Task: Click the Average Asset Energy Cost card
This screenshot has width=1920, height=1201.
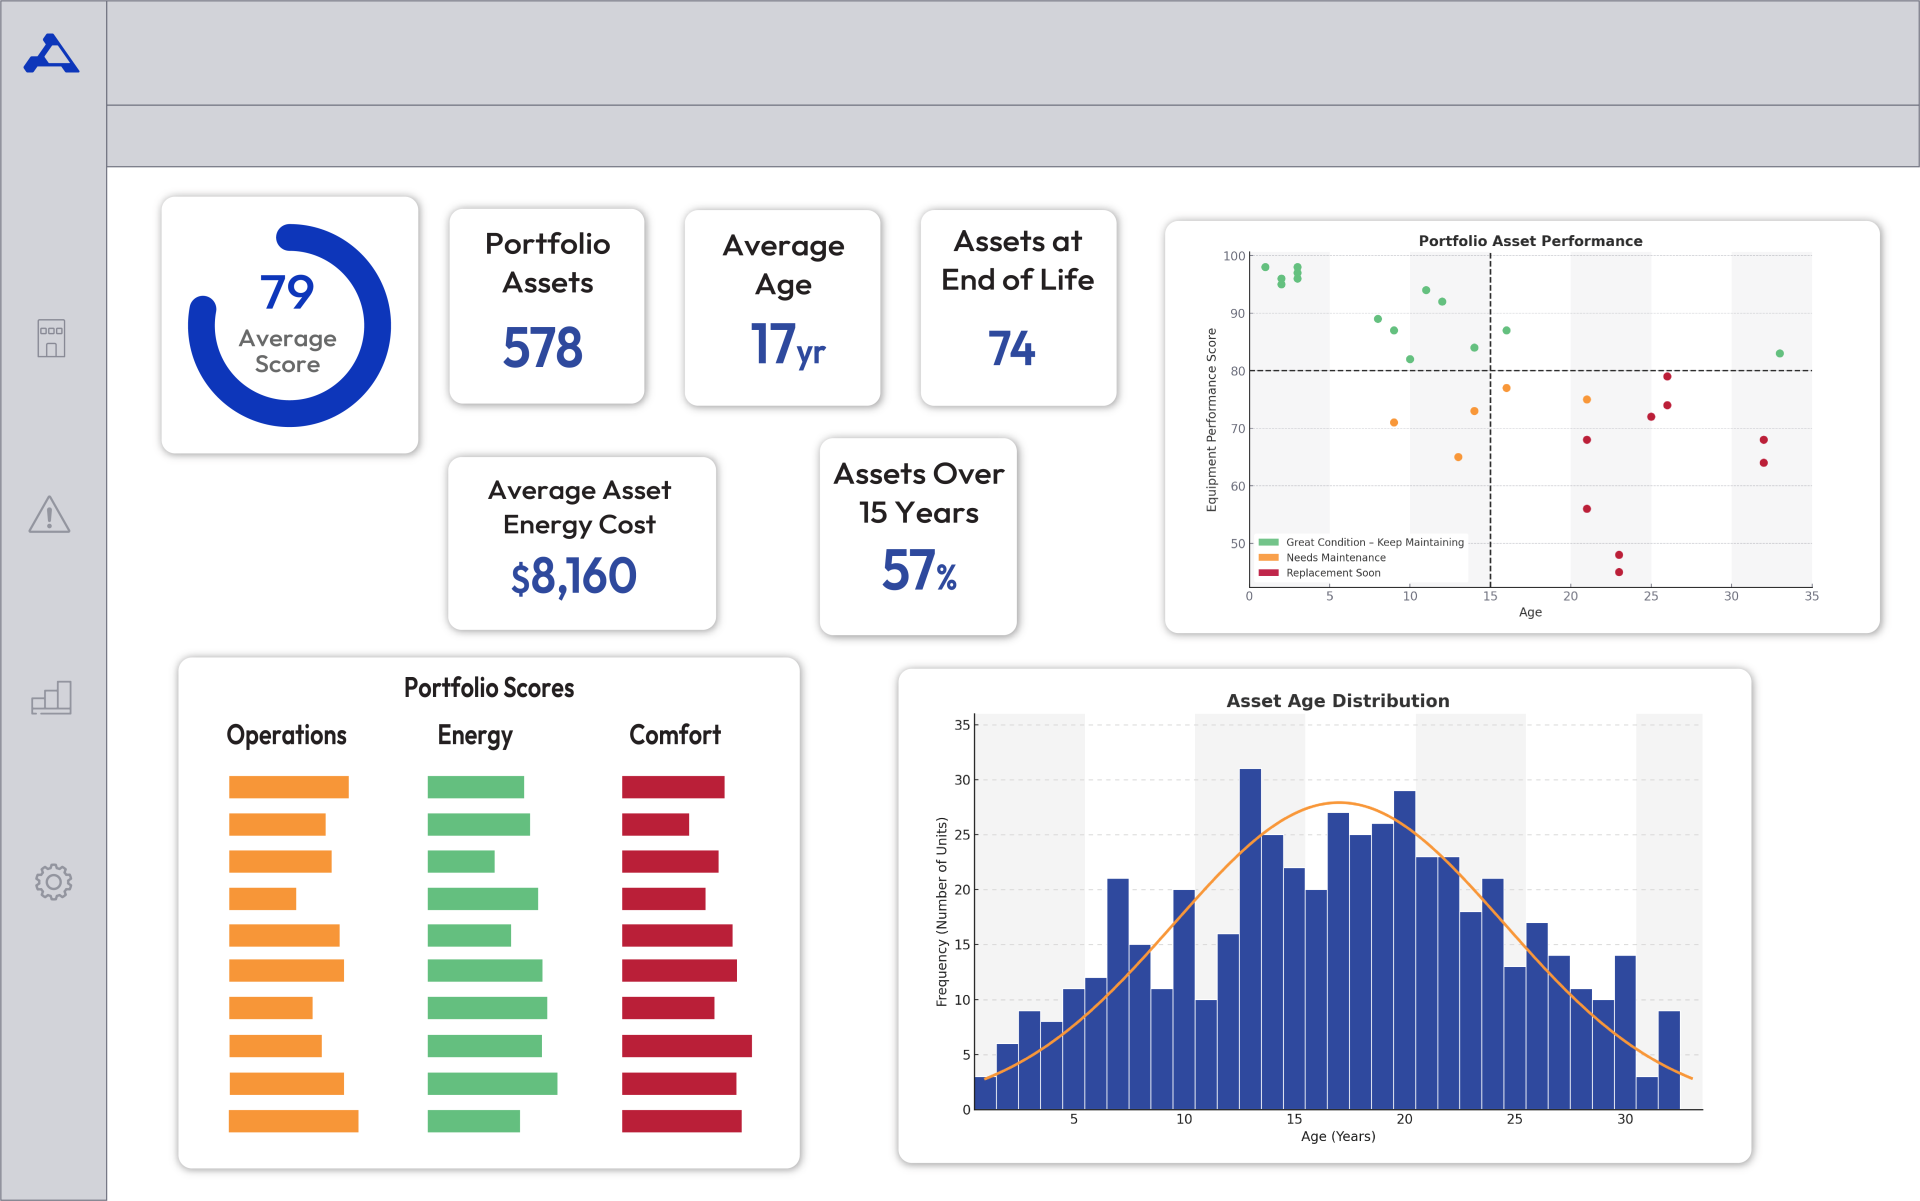Action: pyautogui.click(x=581, y=543)
